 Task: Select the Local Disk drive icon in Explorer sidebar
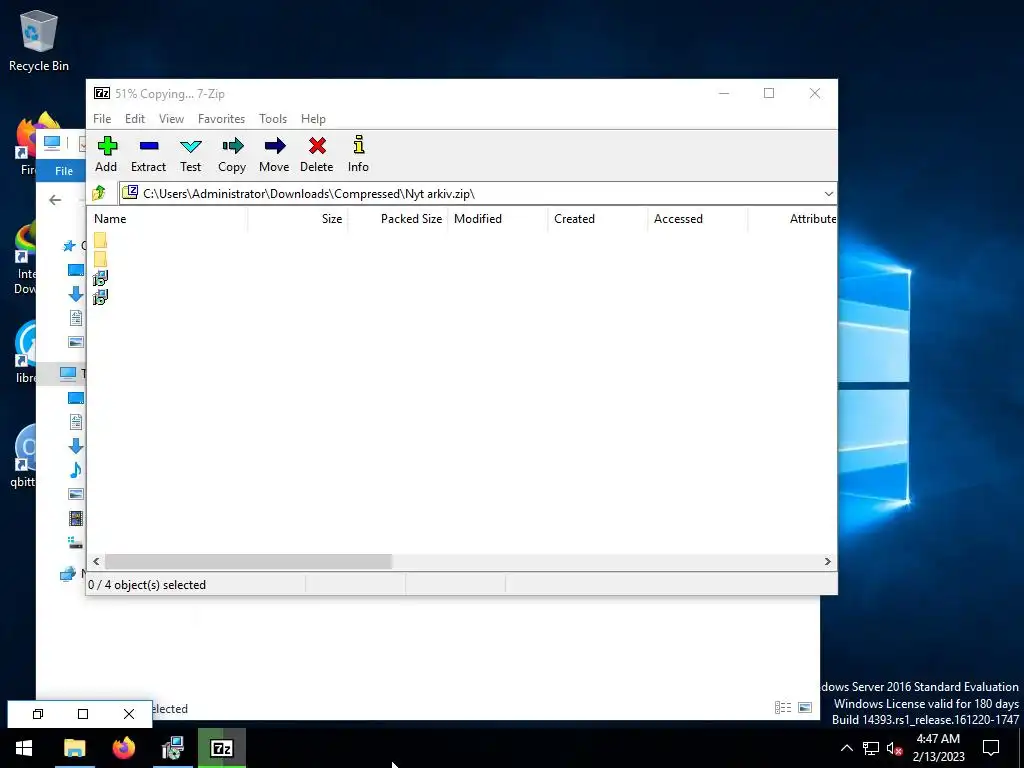click(x=76, y=542)
